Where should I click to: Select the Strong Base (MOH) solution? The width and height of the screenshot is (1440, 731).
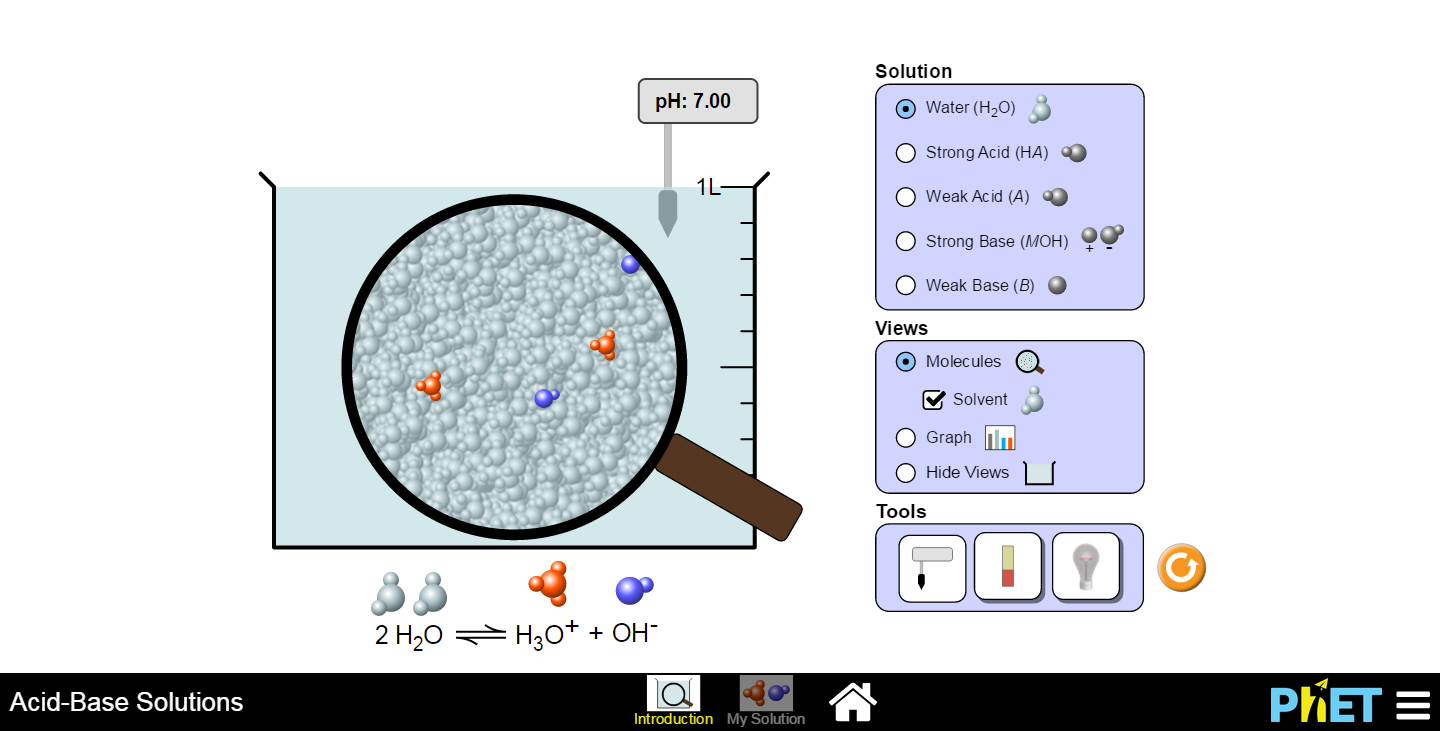[x=905, y=241]
